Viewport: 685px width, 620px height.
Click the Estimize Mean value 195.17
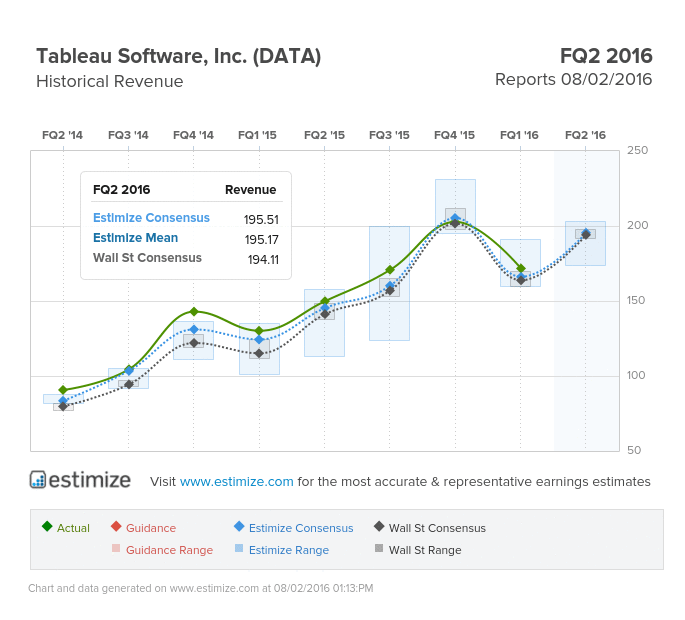click(x=261, y=239)
